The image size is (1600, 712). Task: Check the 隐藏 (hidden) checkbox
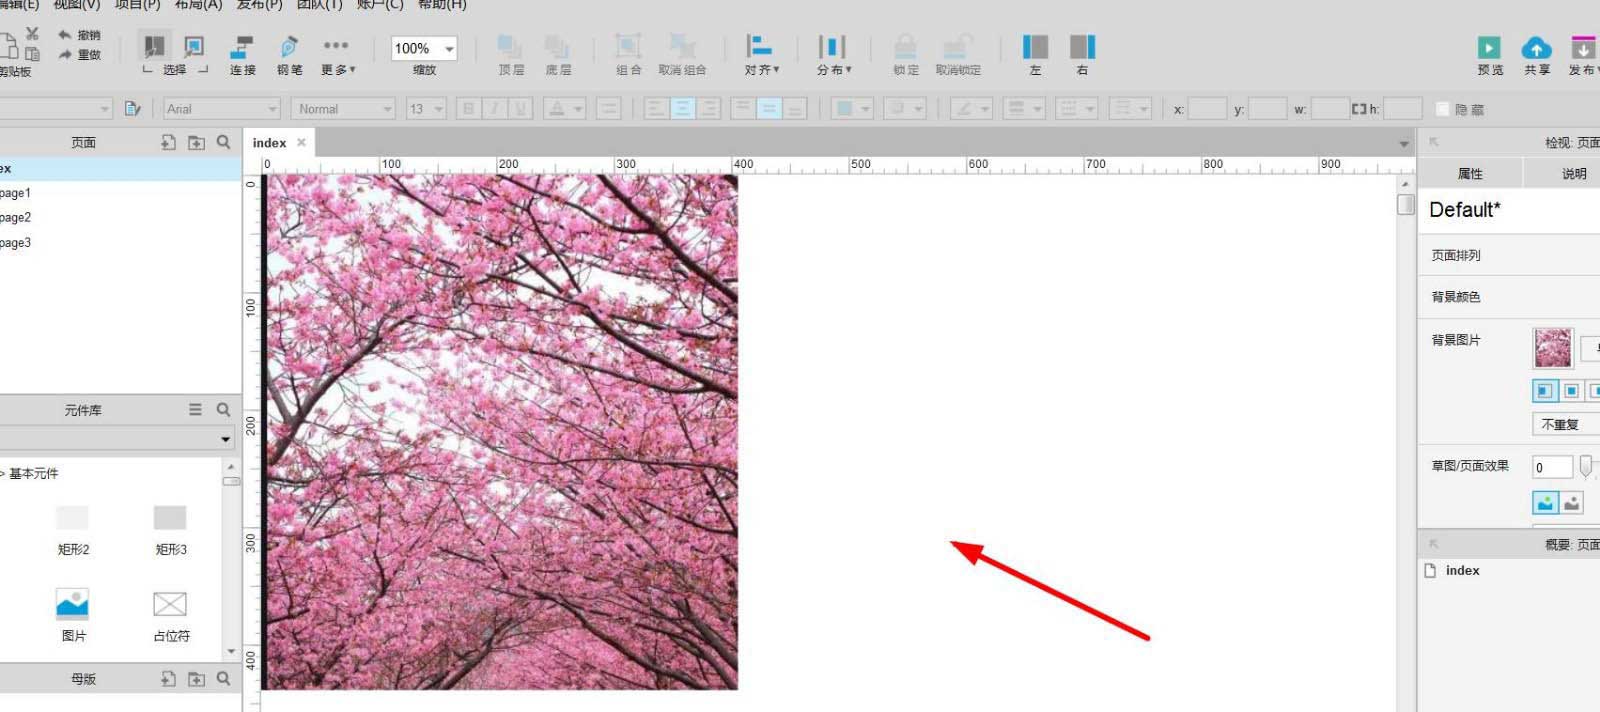tap(1443, 109)
